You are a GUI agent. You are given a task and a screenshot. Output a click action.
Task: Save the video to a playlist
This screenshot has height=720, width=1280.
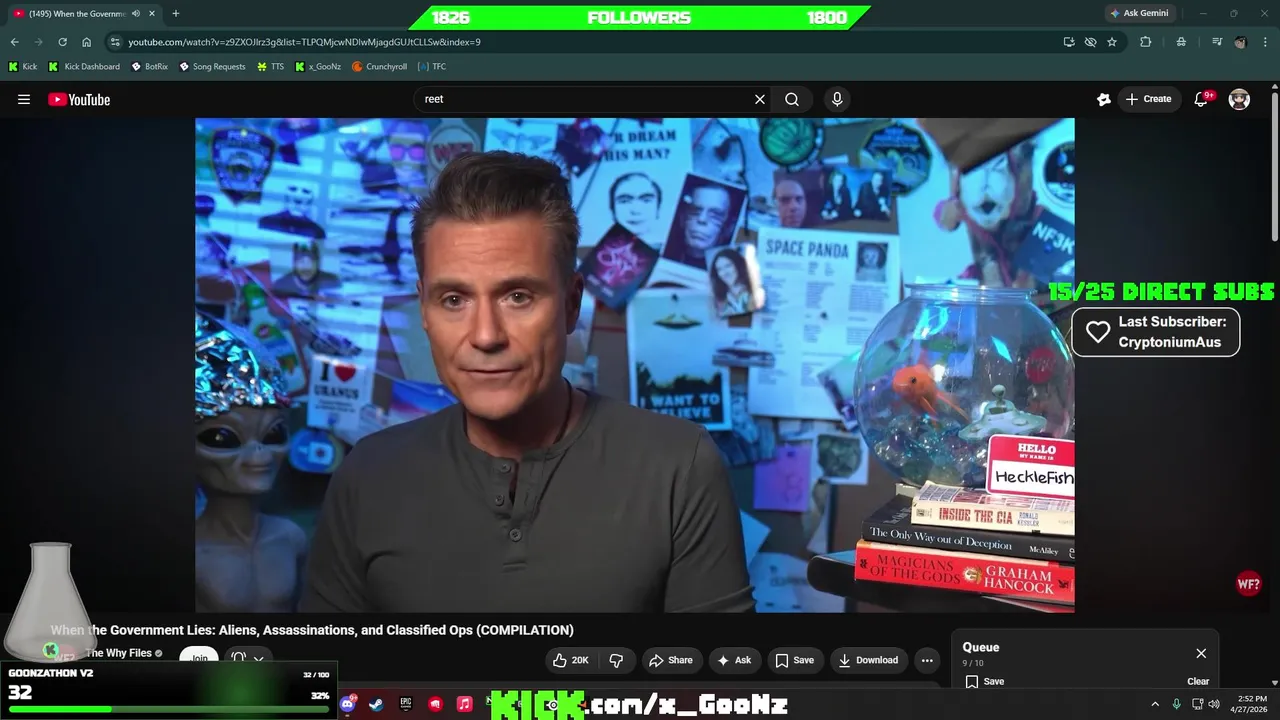(x=795, y=660)
